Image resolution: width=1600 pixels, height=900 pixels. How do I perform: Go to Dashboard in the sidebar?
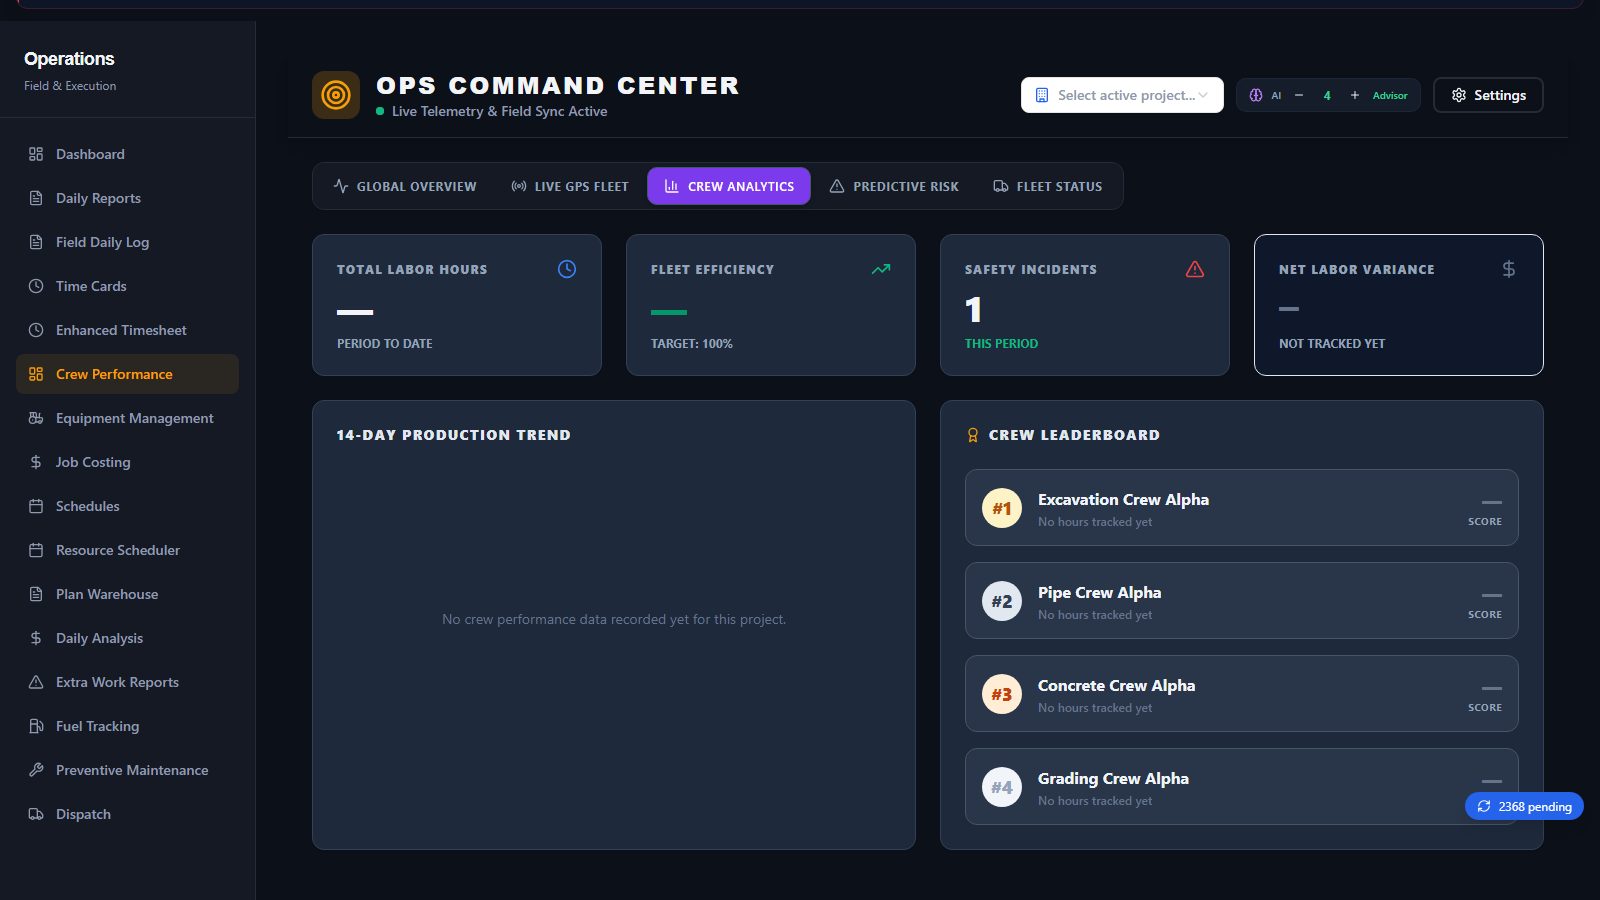(127, 154)
